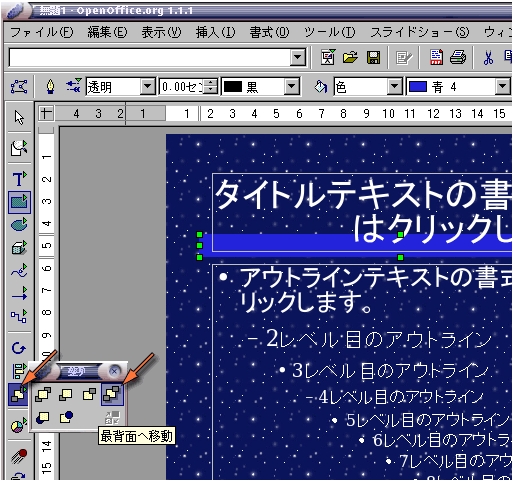Open the 編集(E) menu
The image size is (512, 480).
point(107,32)
